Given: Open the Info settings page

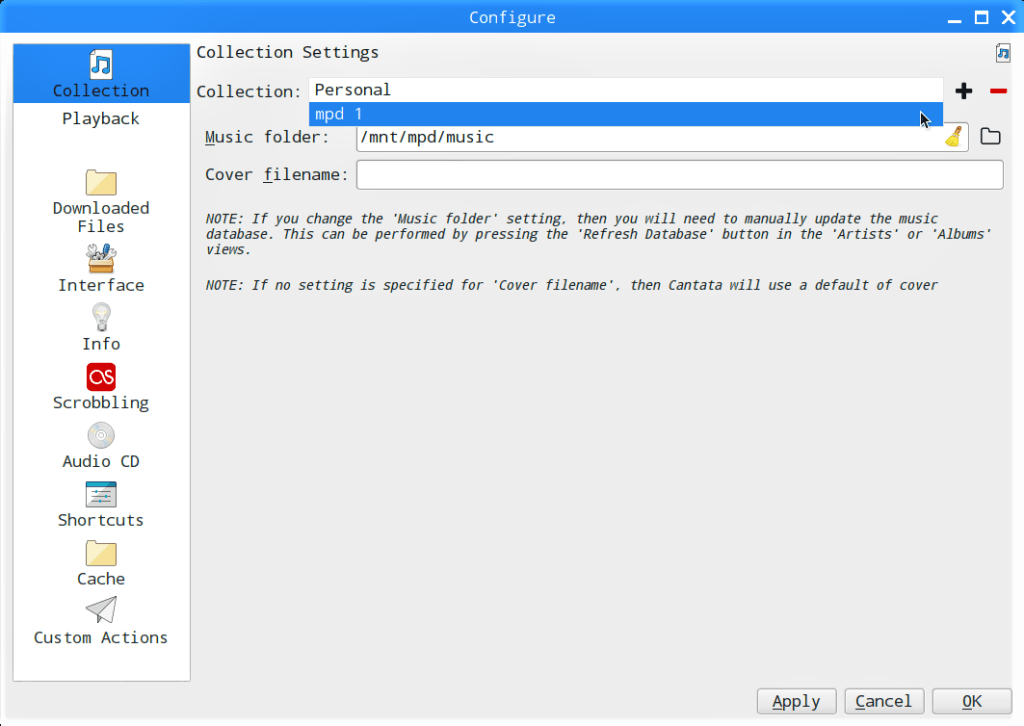Looking at the screenshot, I should (101, 328).
